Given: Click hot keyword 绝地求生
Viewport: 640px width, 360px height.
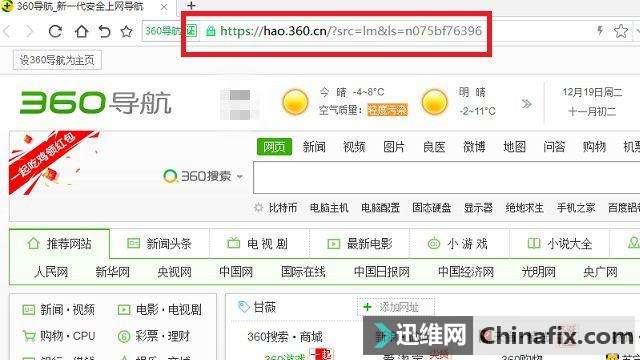Looking at the screenshot, I should click(524, 208).
